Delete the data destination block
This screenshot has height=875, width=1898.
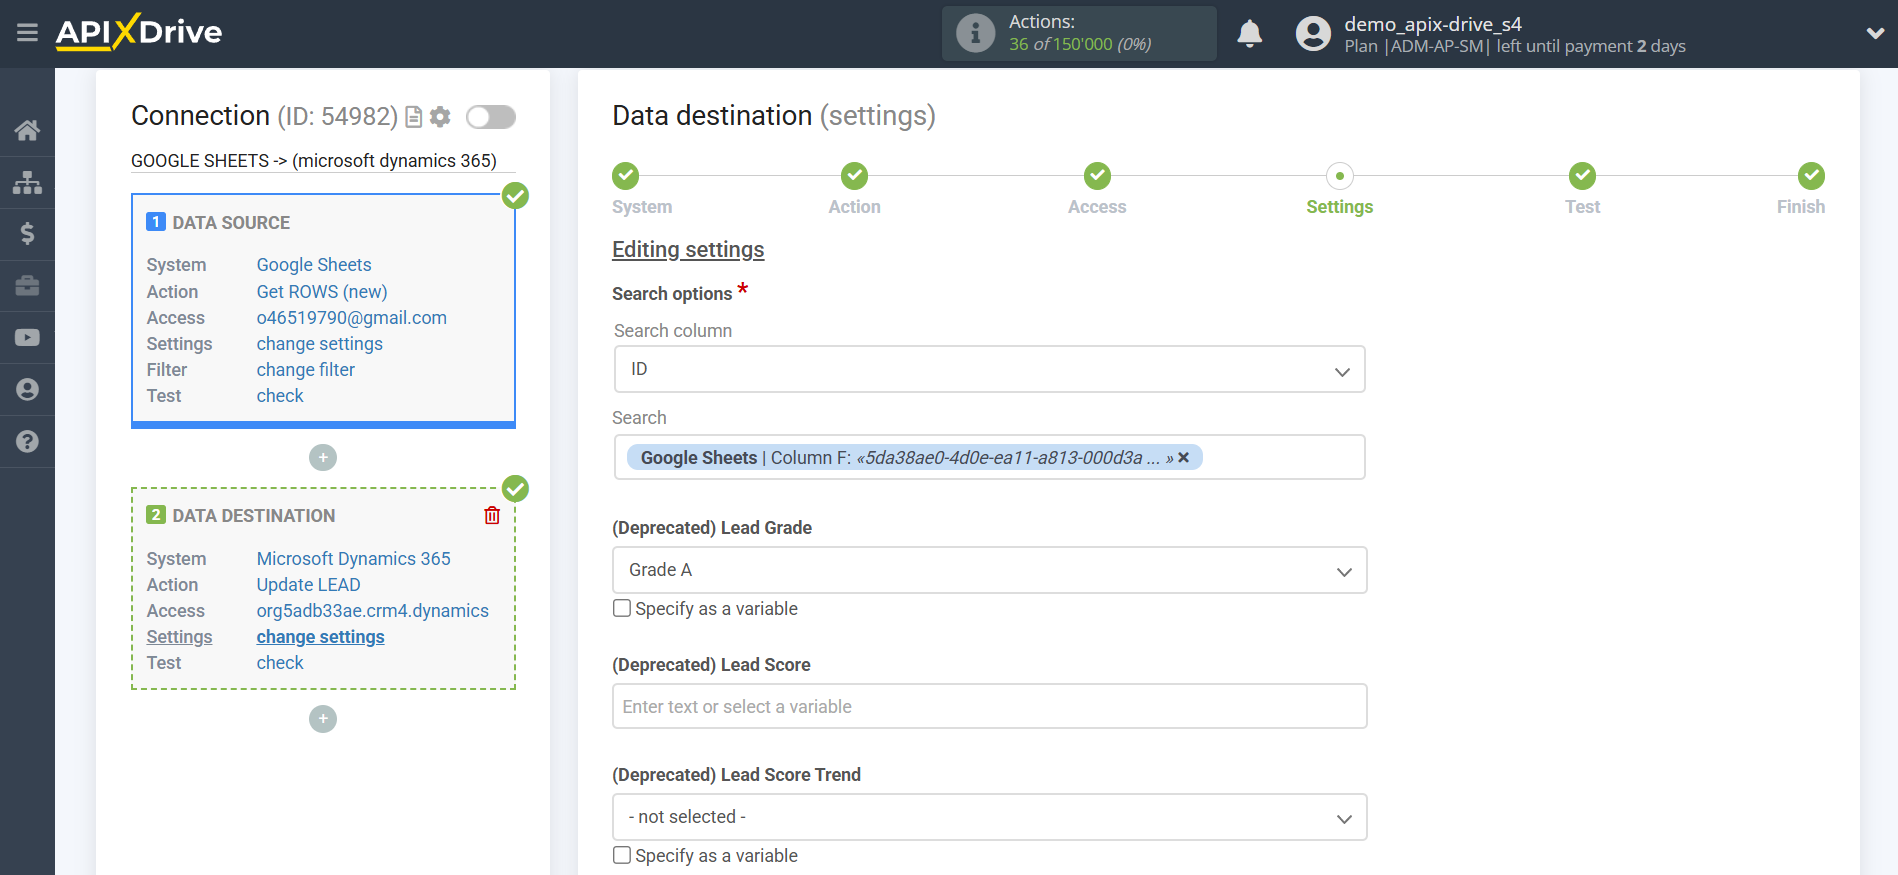492,515
